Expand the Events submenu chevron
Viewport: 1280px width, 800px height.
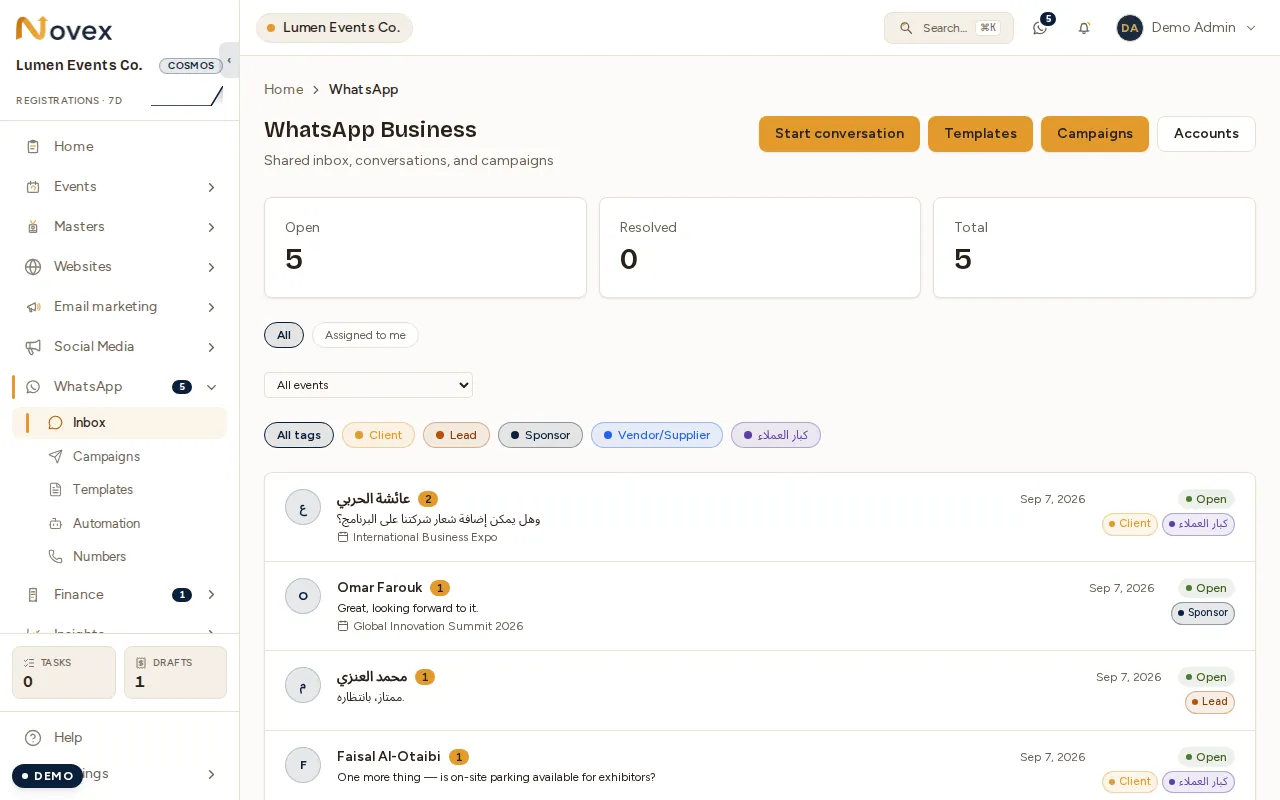[211, 187]
